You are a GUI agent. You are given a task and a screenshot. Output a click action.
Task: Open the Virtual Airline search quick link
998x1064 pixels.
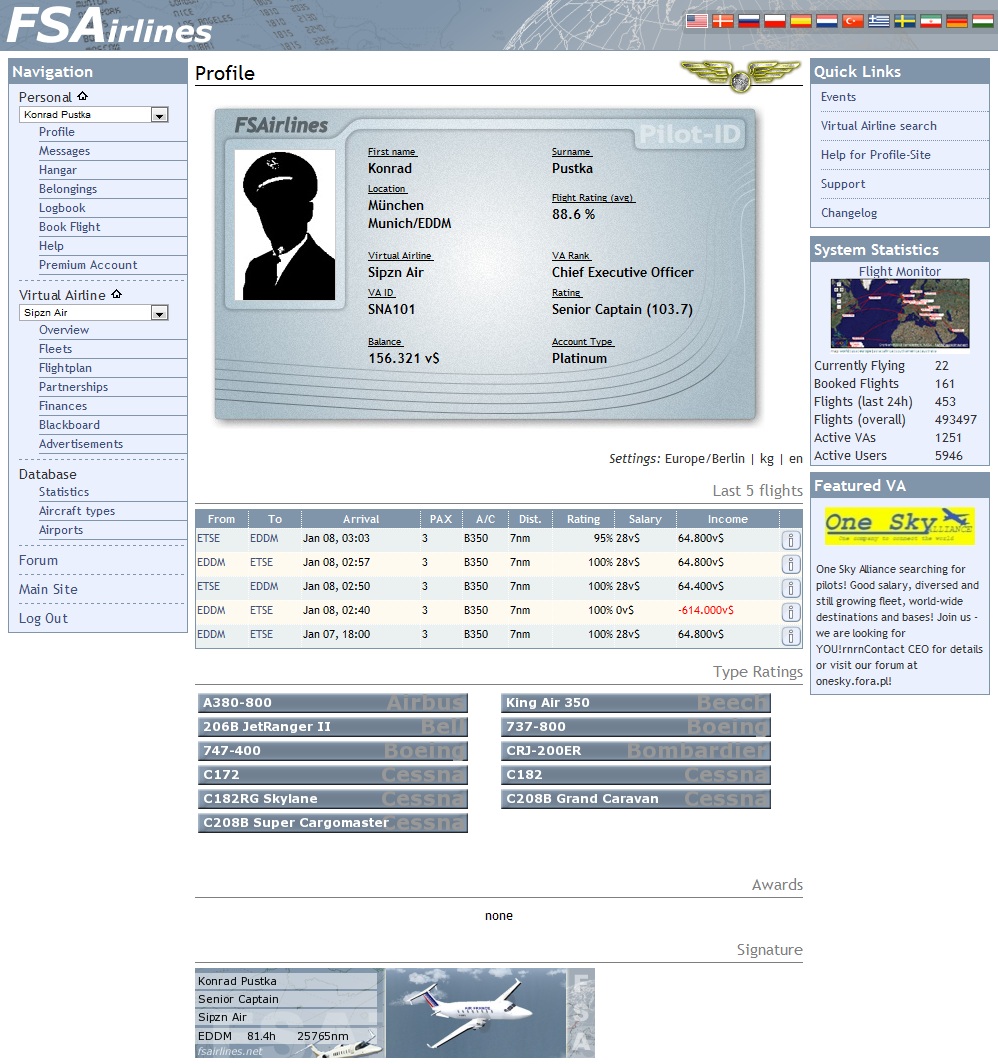878,126
